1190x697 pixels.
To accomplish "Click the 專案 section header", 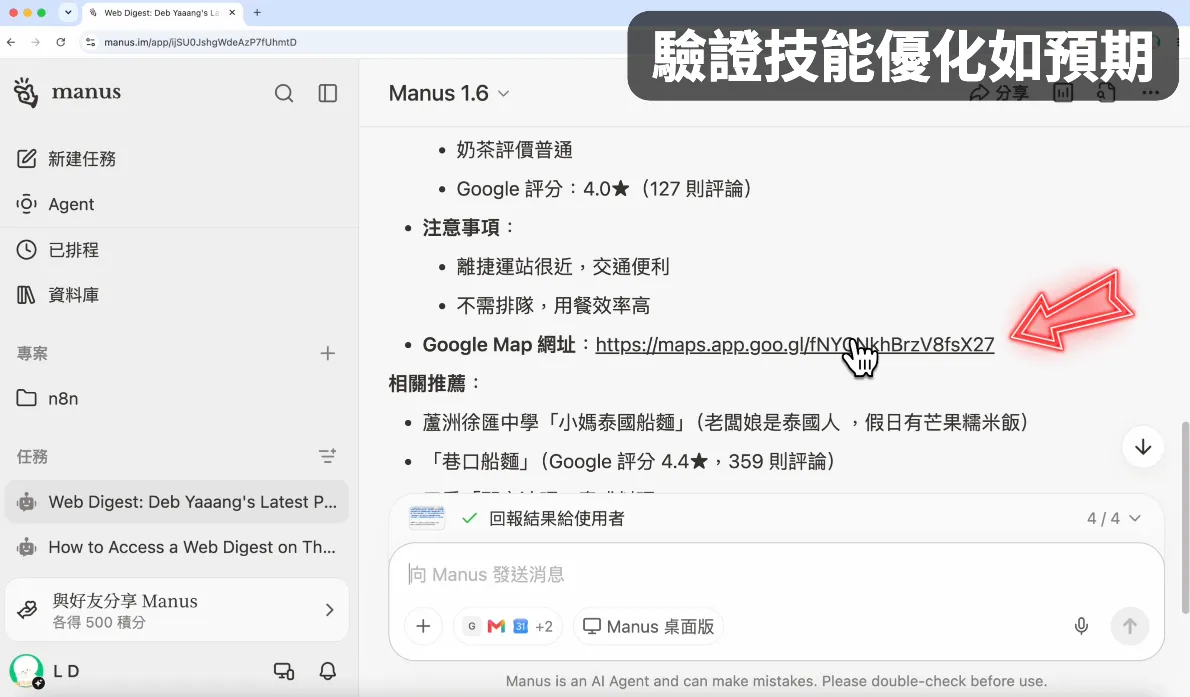I will pos(32,353).
